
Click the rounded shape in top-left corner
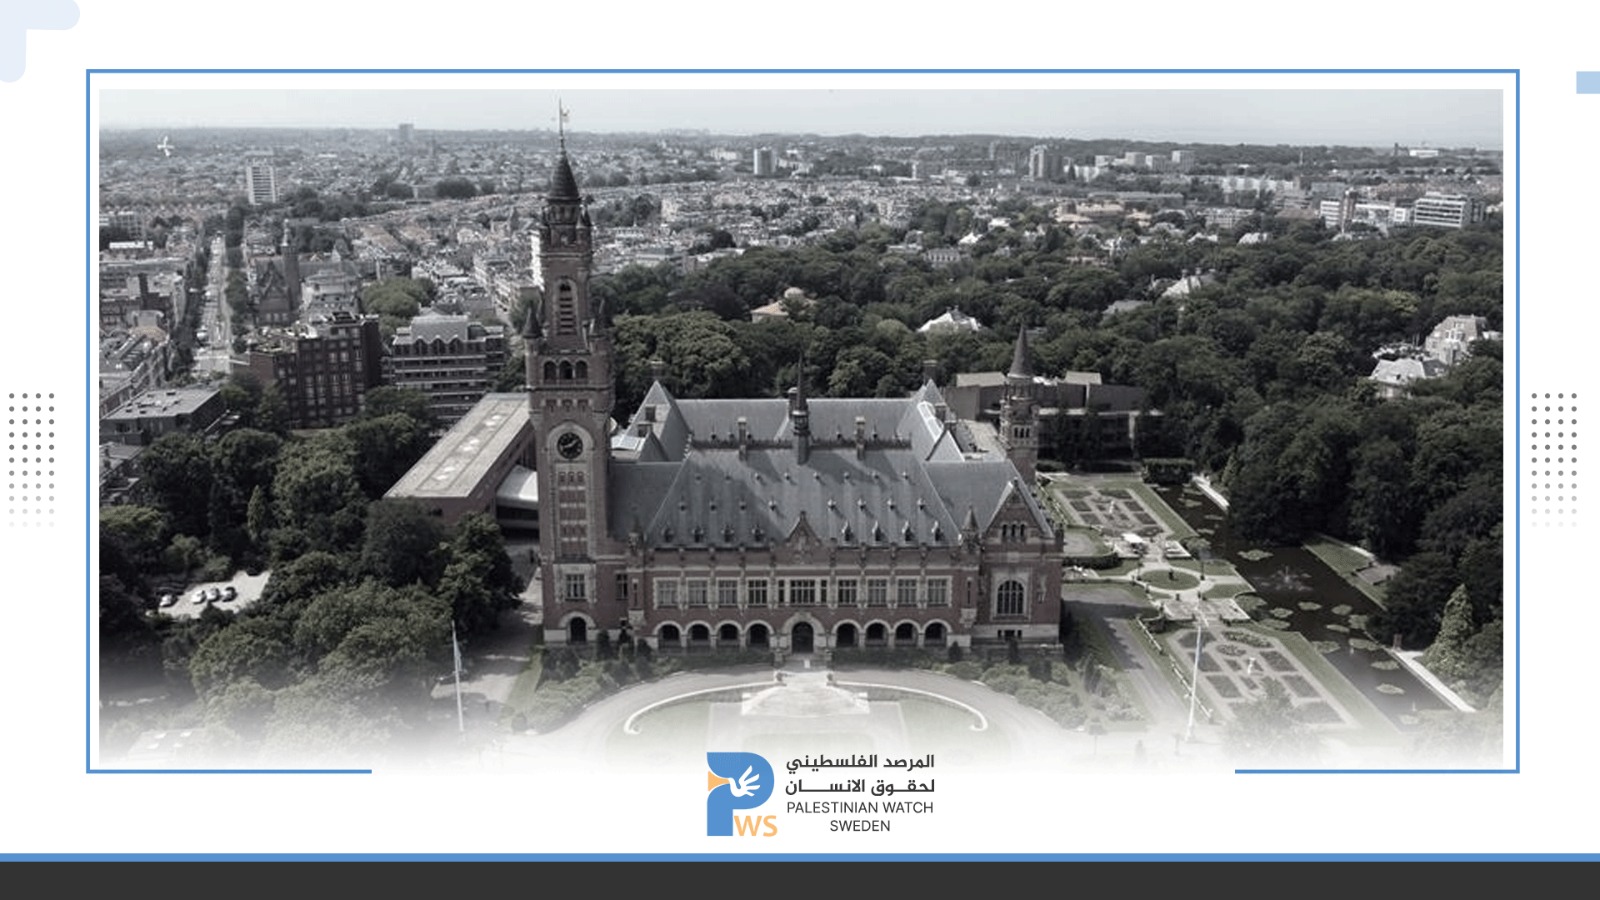click(x=30, y=30)
